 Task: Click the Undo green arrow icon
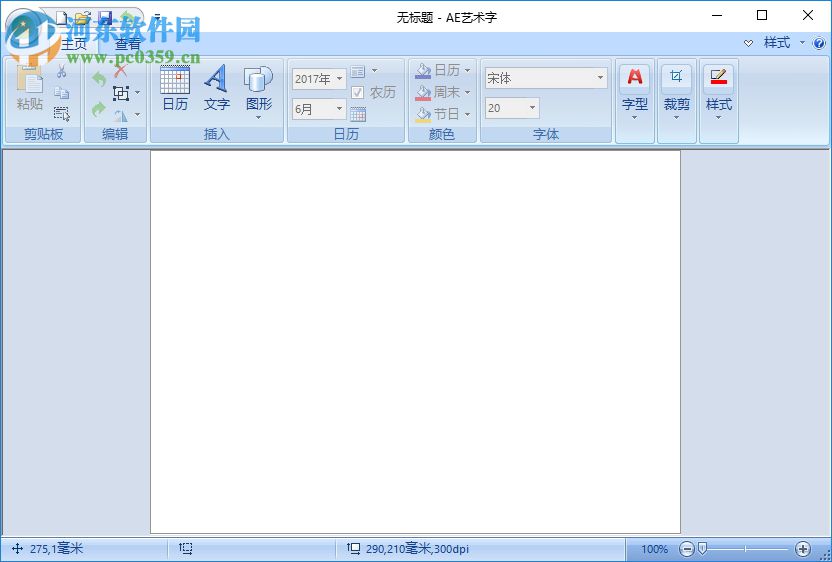[99, 80]
